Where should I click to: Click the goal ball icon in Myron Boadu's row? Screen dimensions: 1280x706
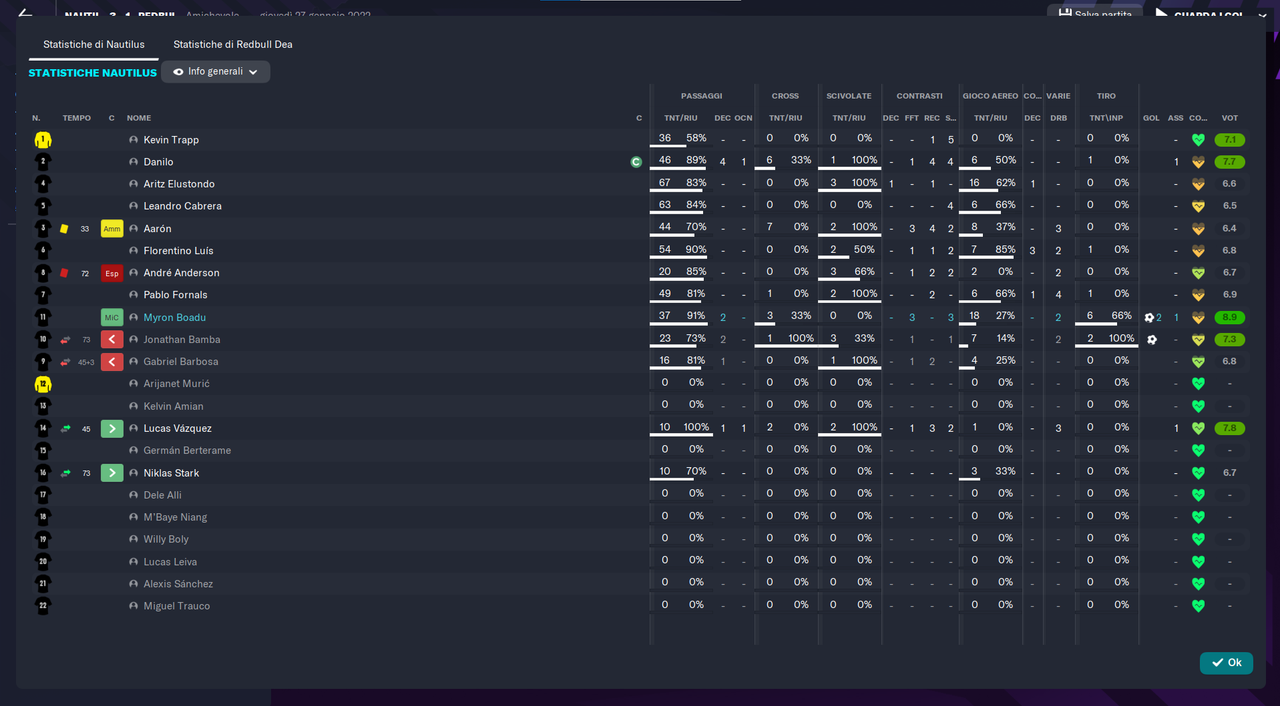pyautogui.click(x=1150, y=317)
